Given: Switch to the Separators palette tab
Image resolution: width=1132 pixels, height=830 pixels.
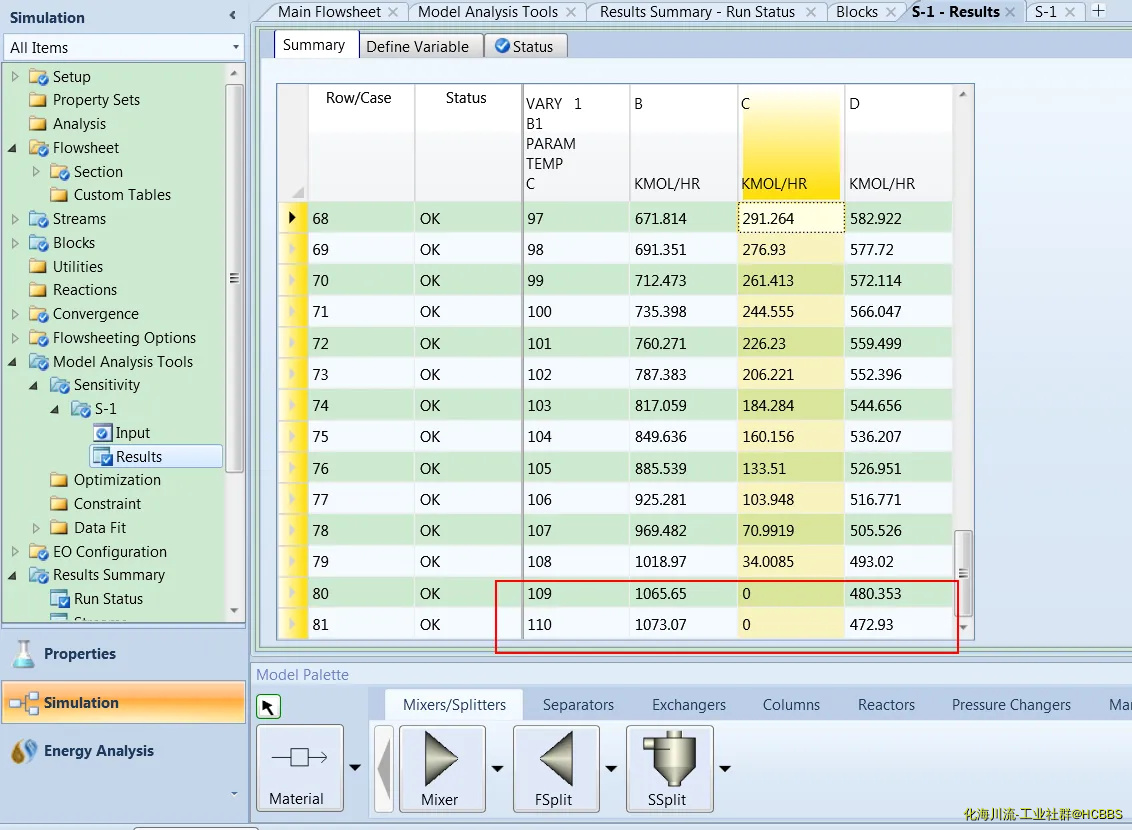Looking at the screenshot, I should coord(578,704).
